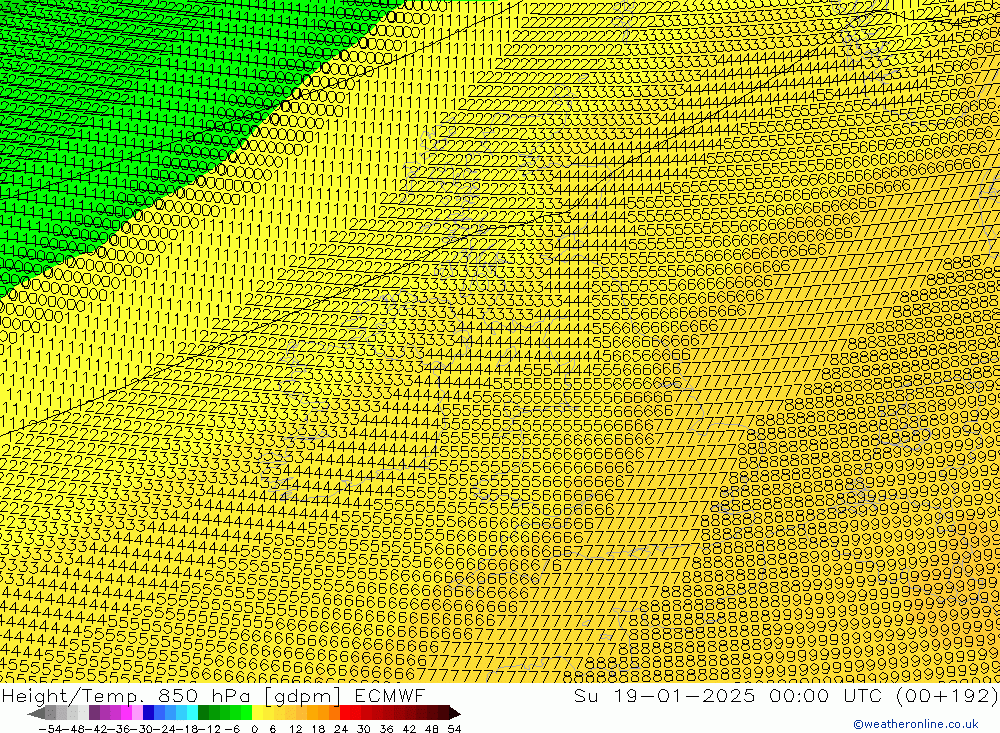Screen dimensions: 1000x733
Task: Click the dark green swatch labeled -12
Action: [203, 713]
